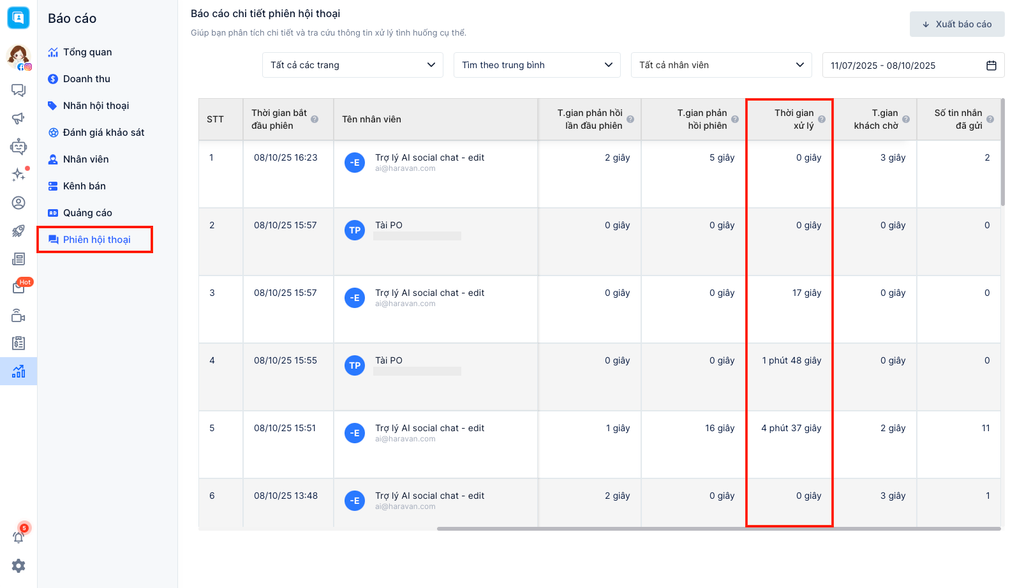Open the AI sparkle icon in sidebar
The height and width of the screenshot is (588, 1024).
tap(18, 175)
